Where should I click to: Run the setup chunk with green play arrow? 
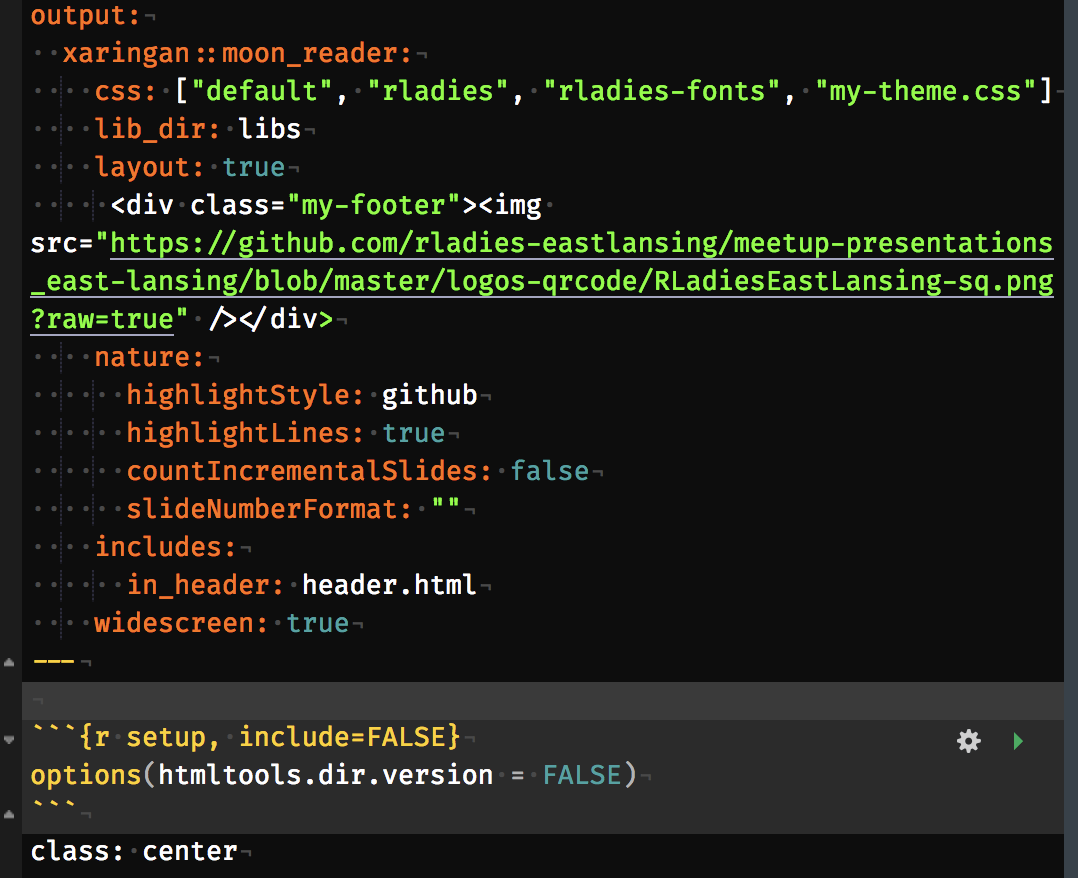[x=1018, y=740]
